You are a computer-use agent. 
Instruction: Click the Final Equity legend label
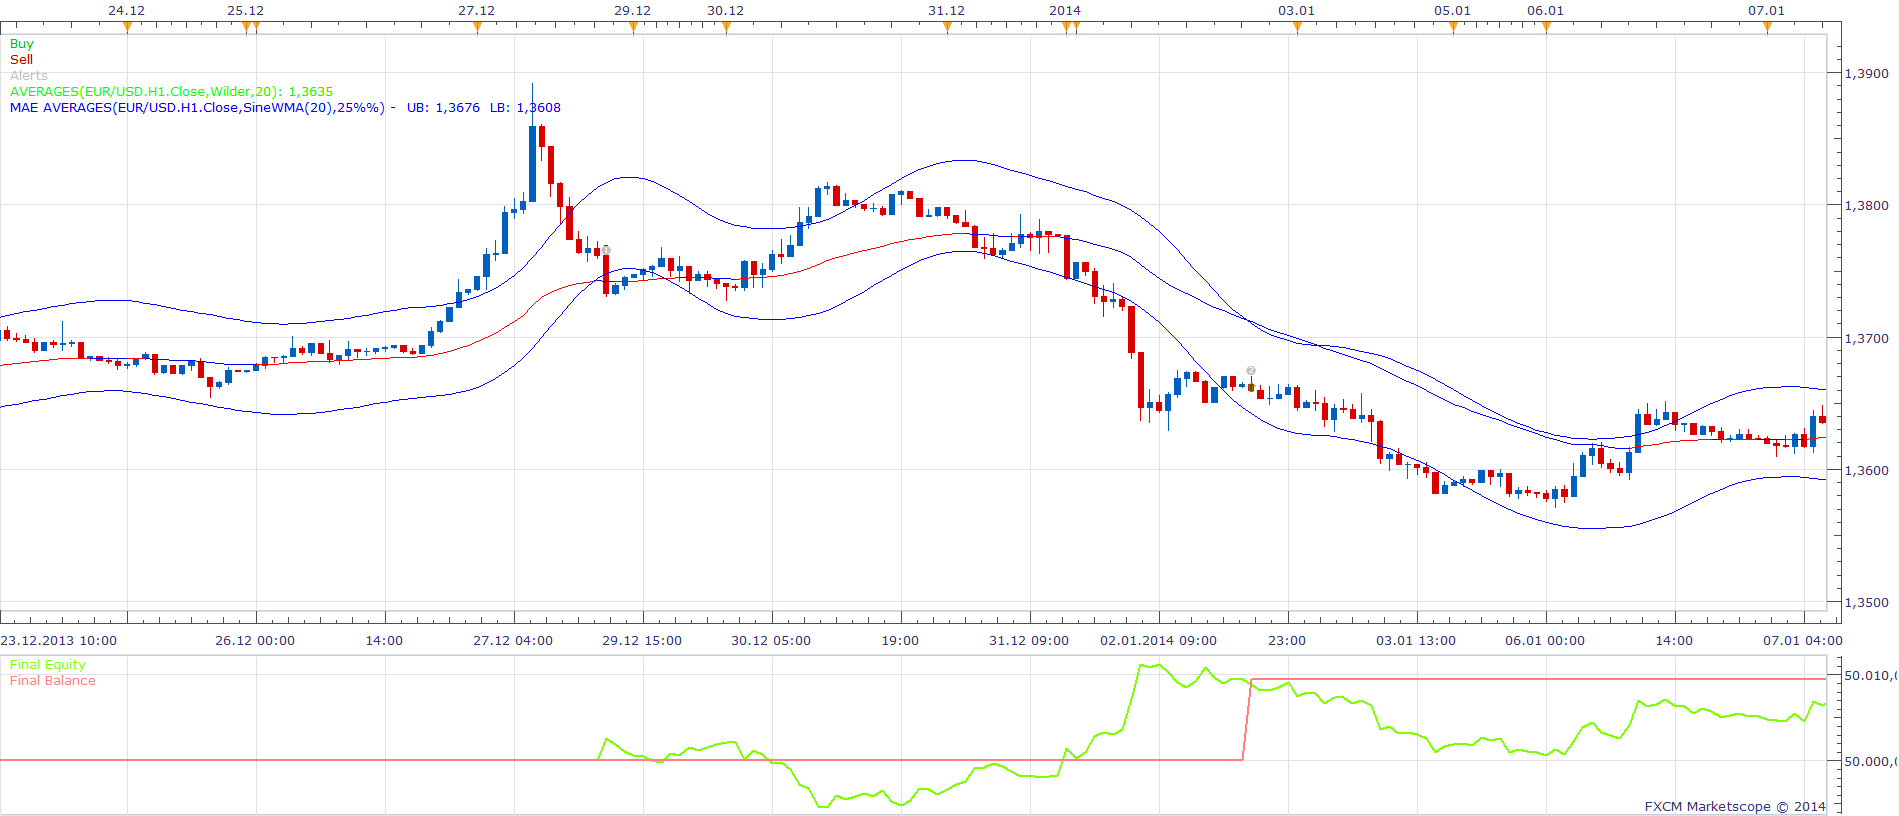(x=47, y=665)
